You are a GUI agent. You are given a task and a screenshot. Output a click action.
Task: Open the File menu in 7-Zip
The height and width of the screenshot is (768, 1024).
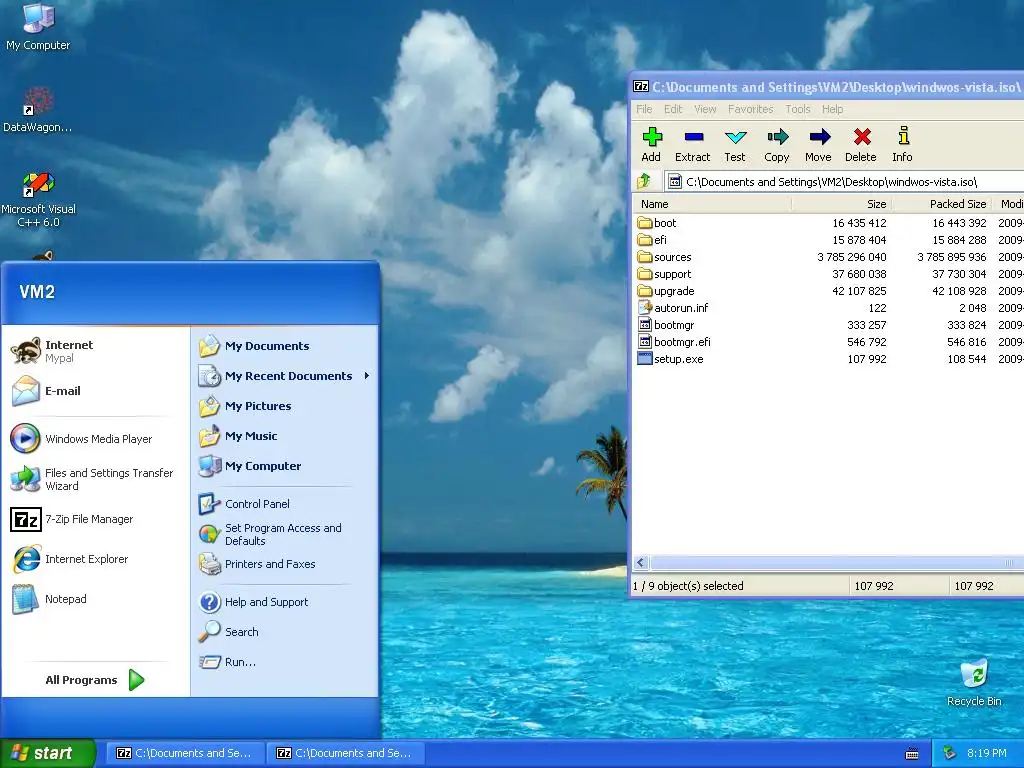point(644,109)
